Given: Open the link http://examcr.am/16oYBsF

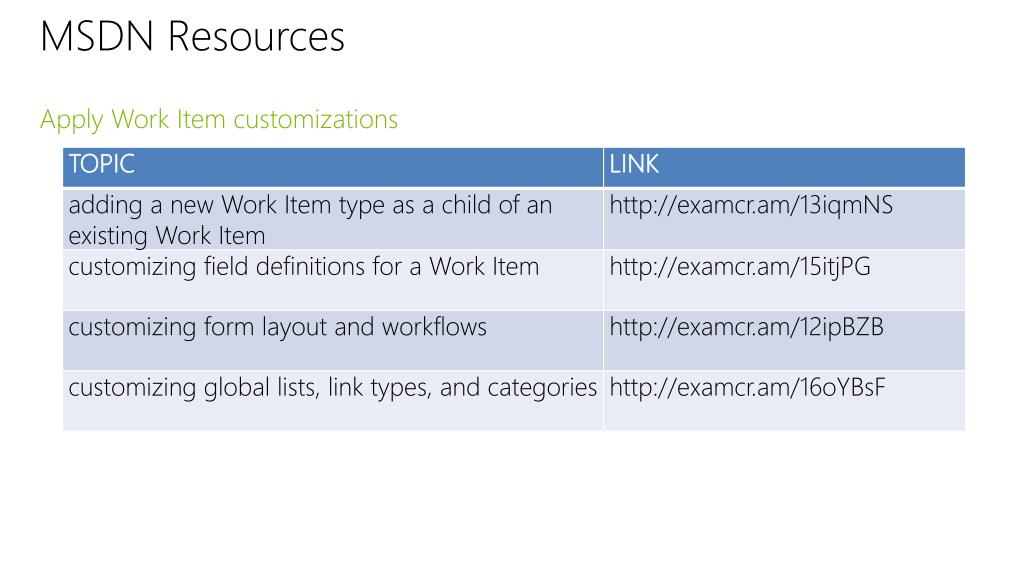Looking at the screenshot, I should 747,387.
